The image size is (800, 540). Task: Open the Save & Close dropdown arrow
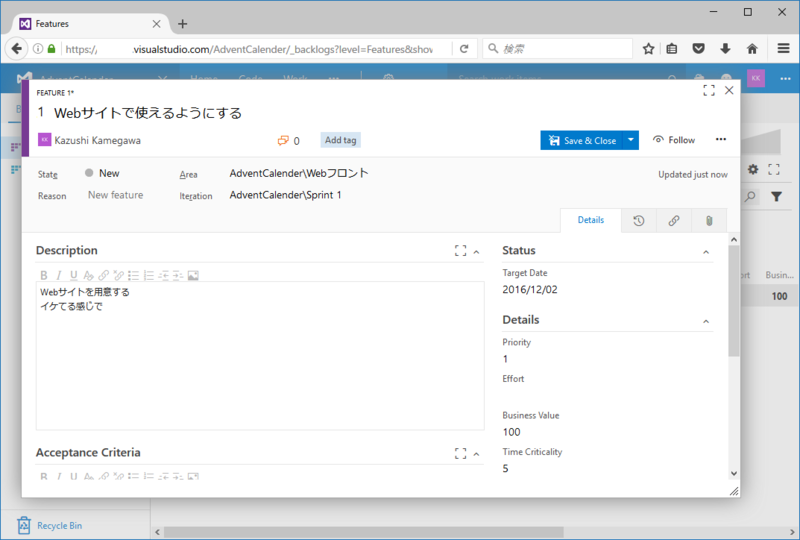[x=631, y=140]
